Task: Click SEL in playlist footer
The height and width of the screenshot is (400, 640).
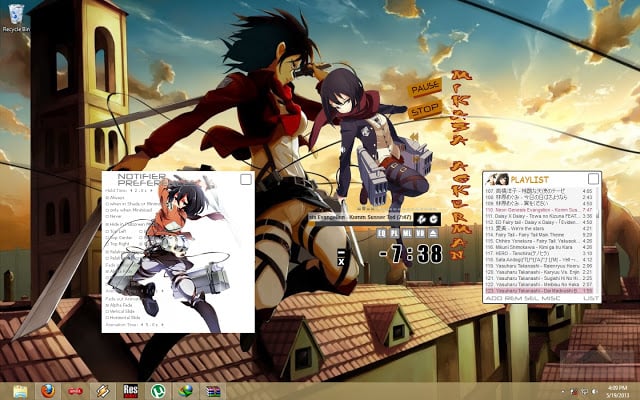Action: (x=530, y=298)
